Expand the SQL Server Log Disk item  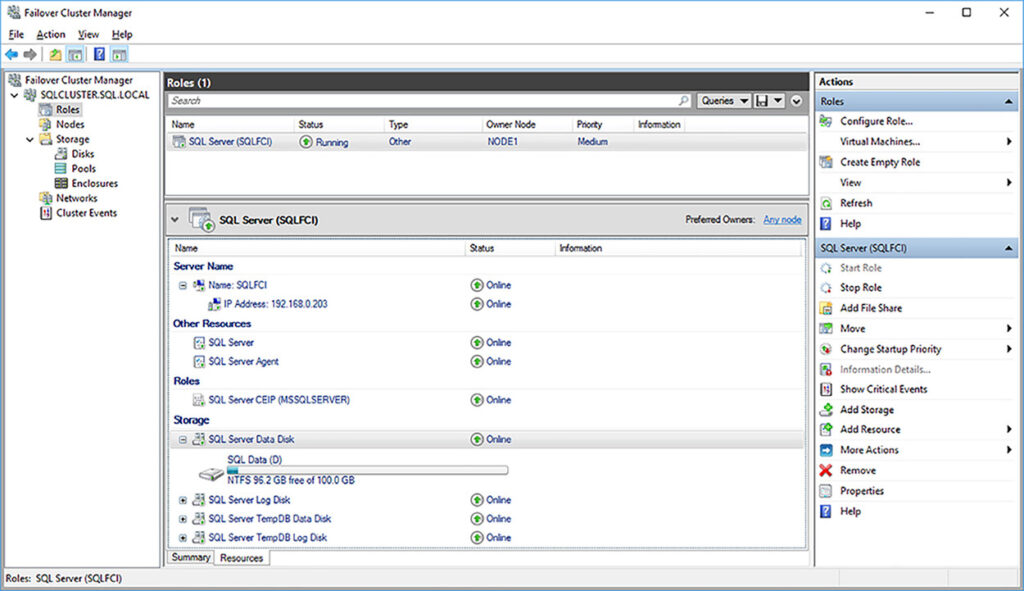[x=183, y=500]
